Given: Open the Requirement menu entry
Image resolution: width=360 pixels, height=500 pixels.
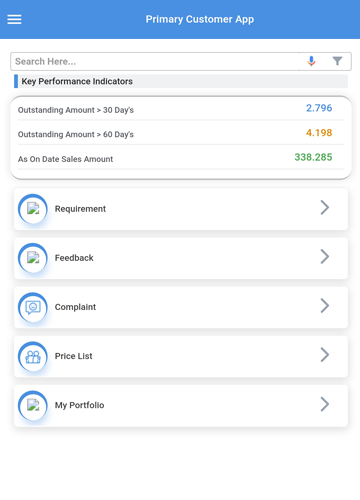Looking at the screenshot, I should [x=181, y=209].
